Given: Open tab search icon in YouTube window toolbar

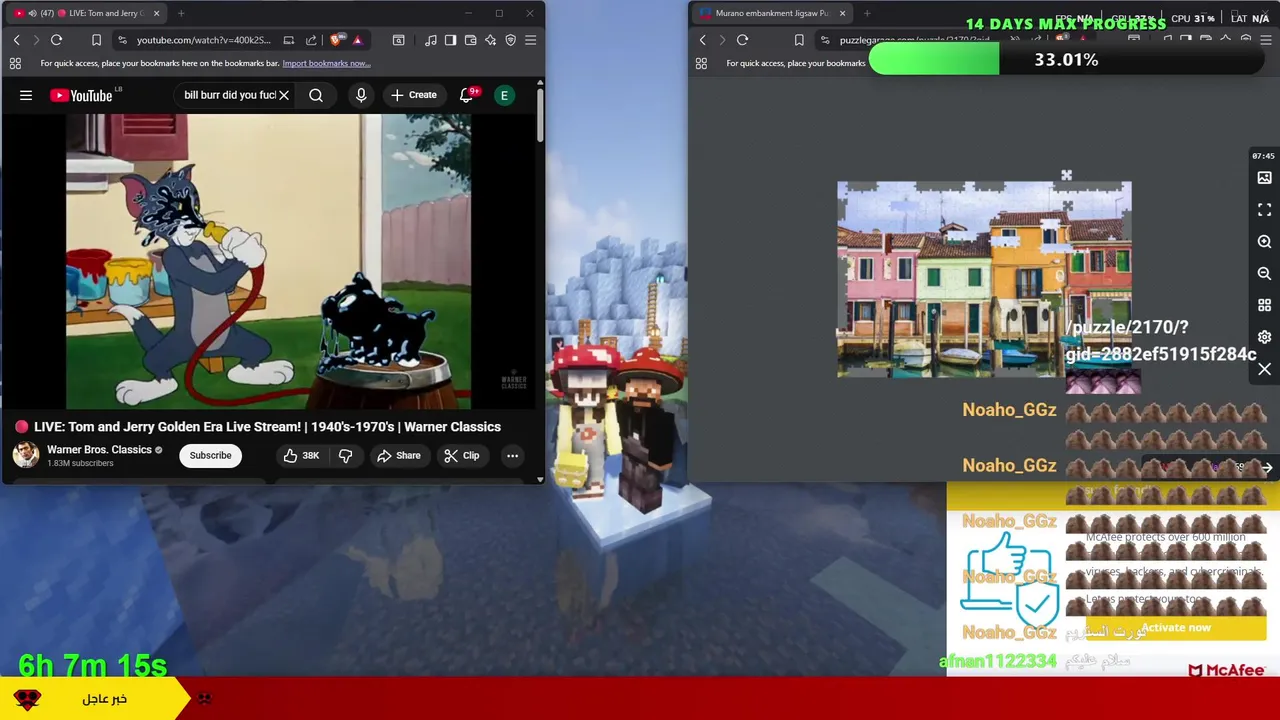Looking at the screenshot, I should [398, 40].
